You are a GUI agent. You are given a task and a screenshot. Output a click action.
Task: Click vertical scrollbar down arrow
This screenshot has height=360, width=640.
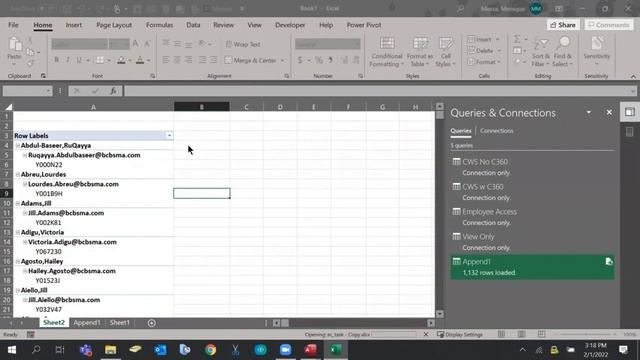[440, 314]
